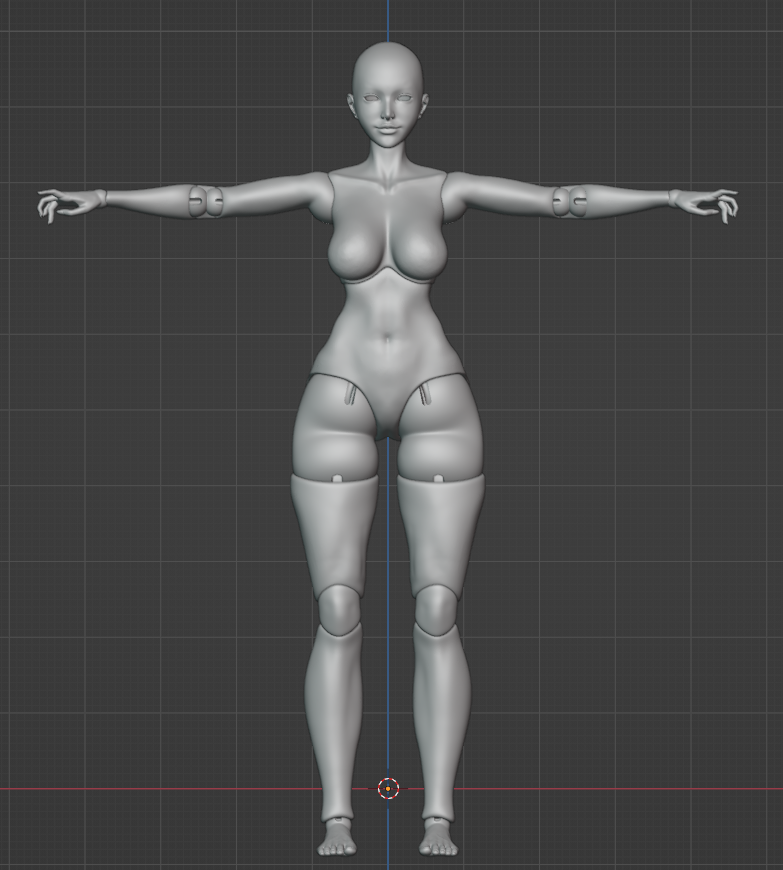Select the lower thigh segment on viewer's right
The width and height of the screenshot is (783, 870).
441,535
